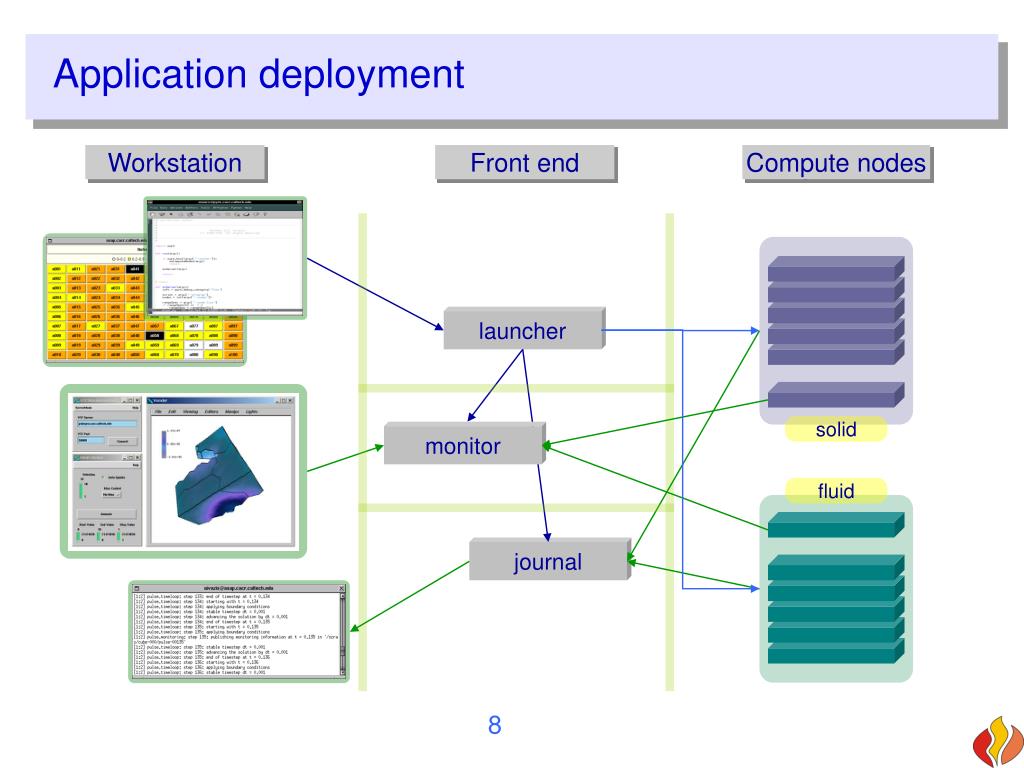Open the Help menu in the server dialog
This screenshot has width=1024, height=768.
point(135,408)
